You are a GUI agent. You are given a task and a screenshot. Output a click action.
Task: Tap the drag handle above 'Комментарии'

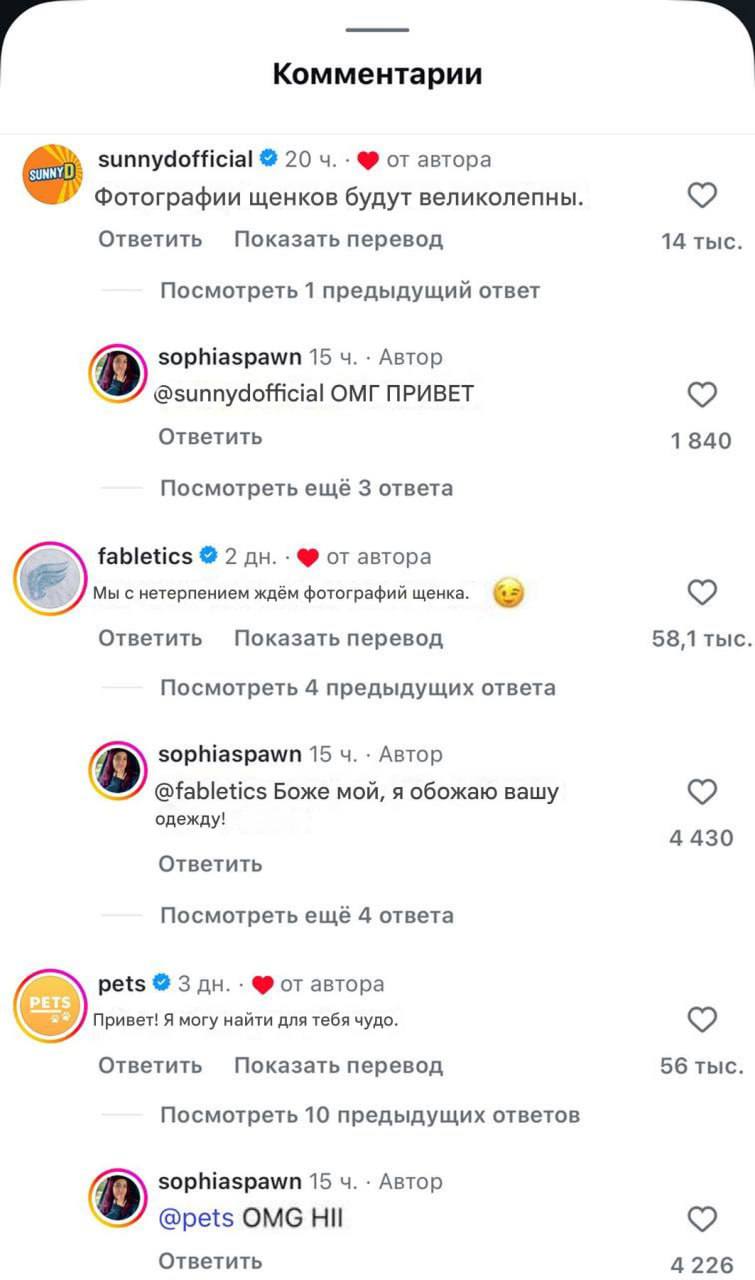tap(377, 30)
